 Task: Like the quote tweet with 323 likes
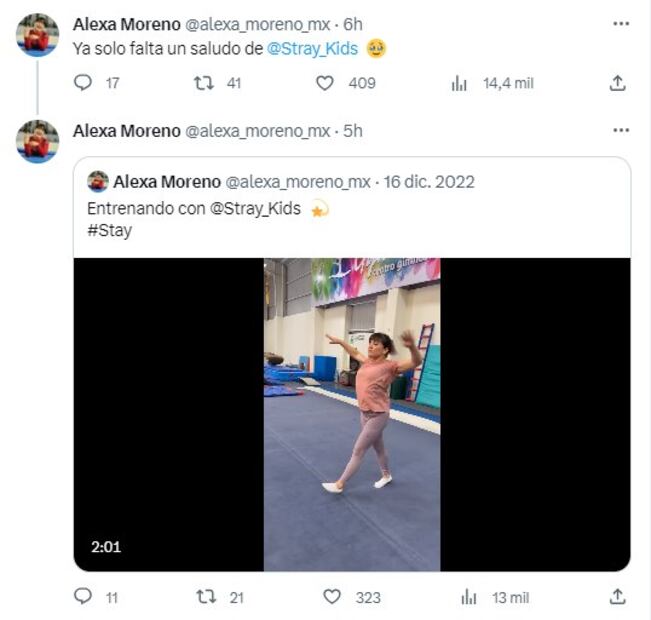click(x=332, y=597)
